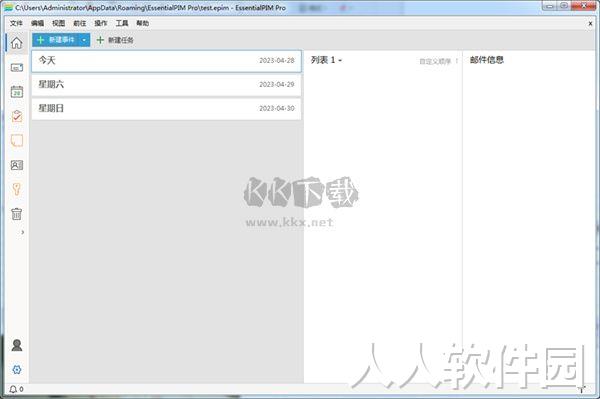Click the date 2023-04-30
The width and height of the screenshot is (600, 399).
pos(277,109)
